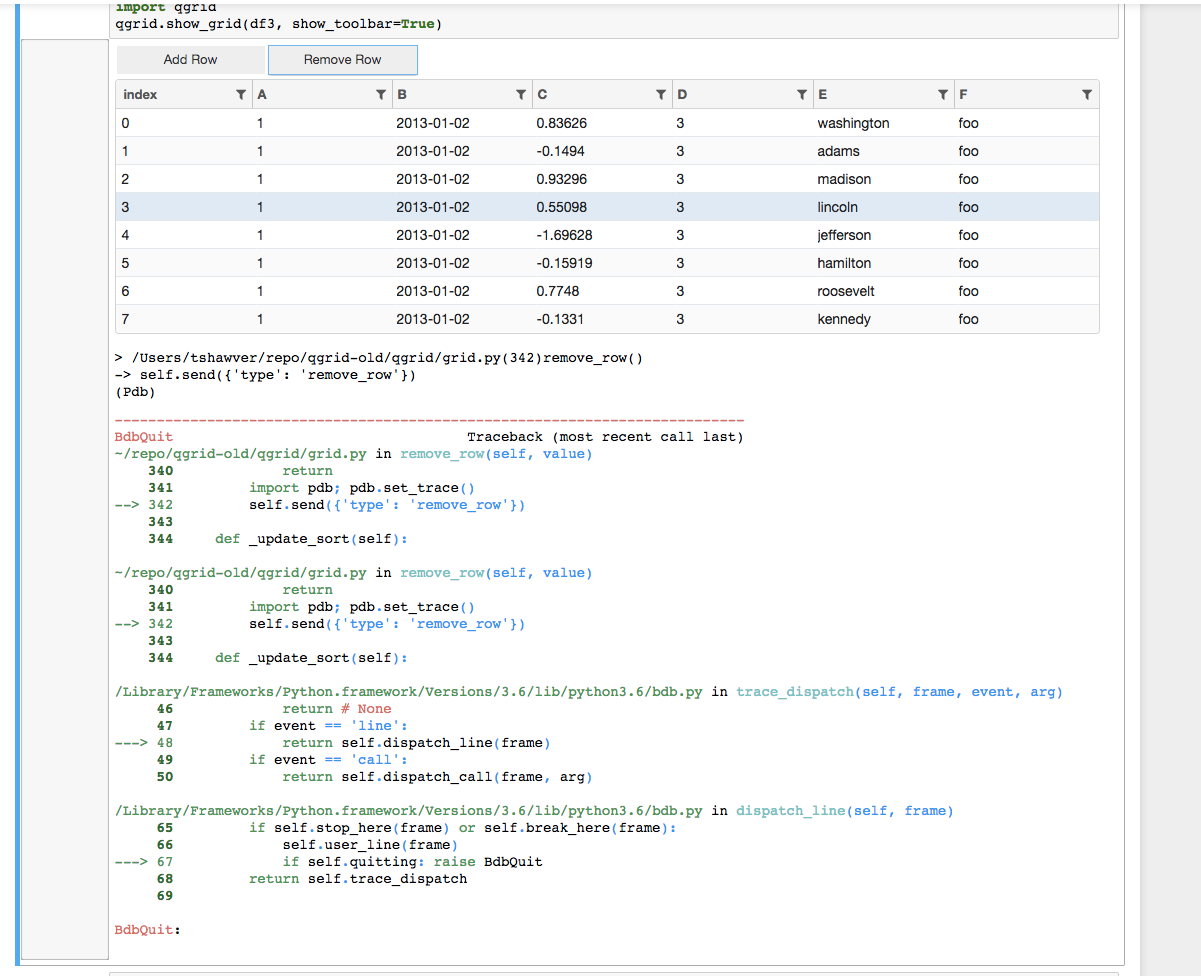Click trace_dispatch function name in traceback
Viewport: 1201px width, 976px height.
coord(795,692)
